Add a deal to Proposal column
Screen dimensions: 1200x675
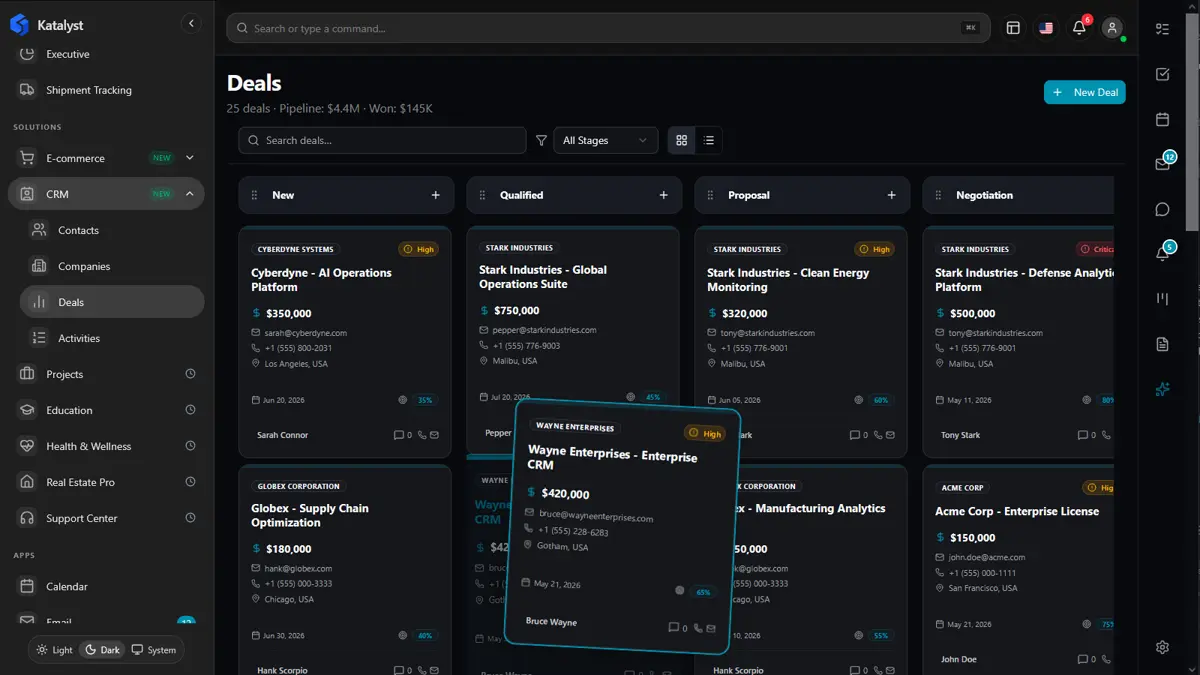coord(891,195)
